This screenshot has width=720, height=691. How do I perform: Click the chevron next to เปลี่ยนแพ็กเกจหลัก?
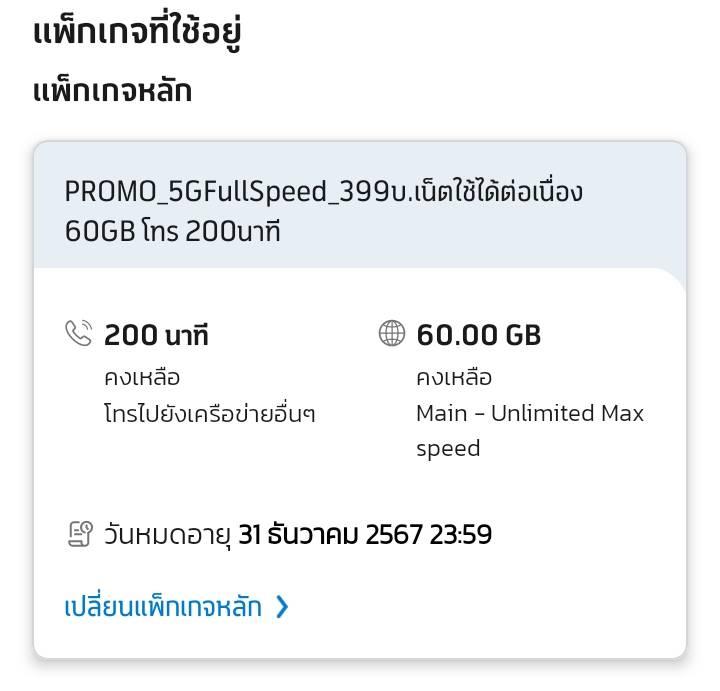tap(282, 607)
